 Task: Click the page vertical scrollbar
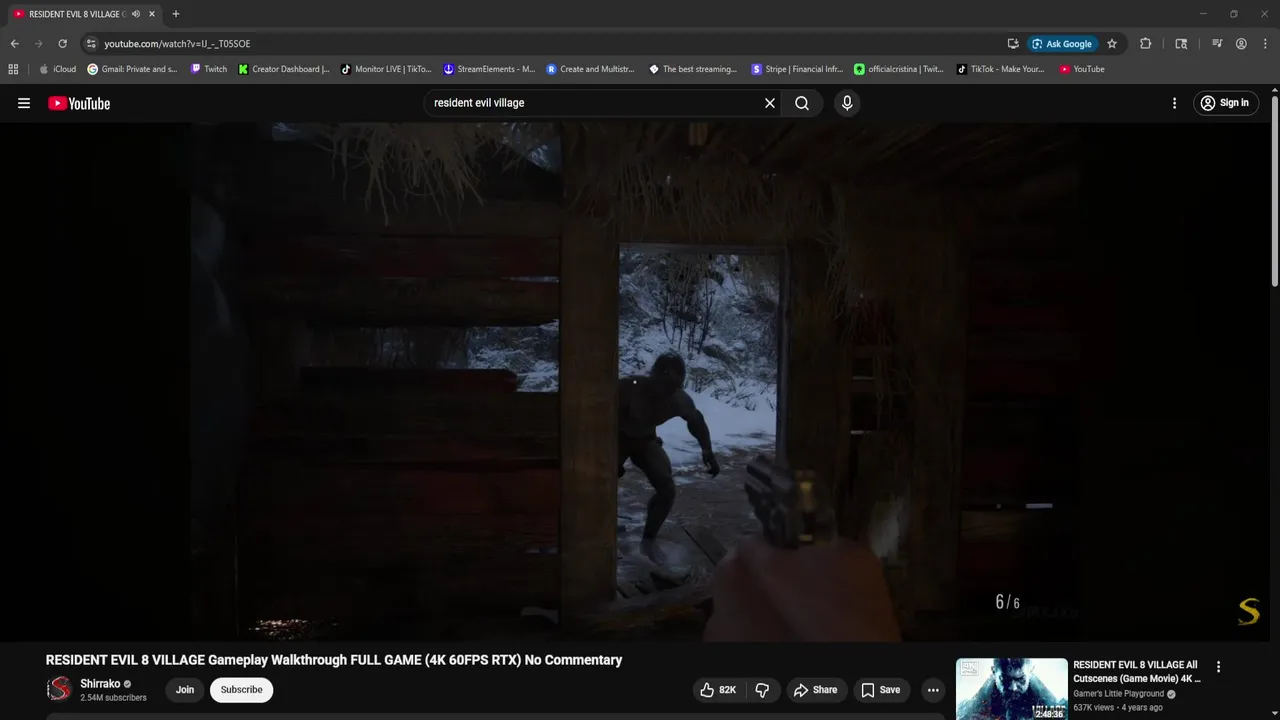(1275, 190)
